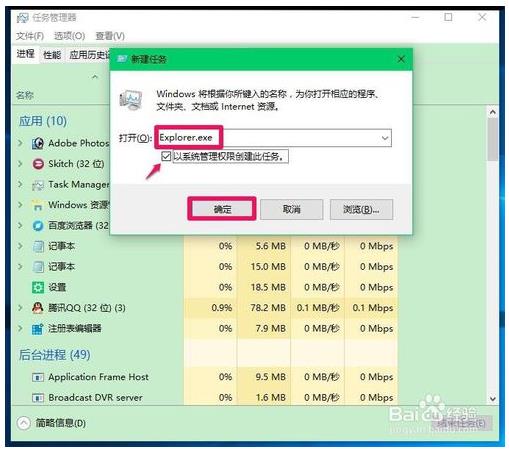Open the 文件(F) menu

pos(30,36)
